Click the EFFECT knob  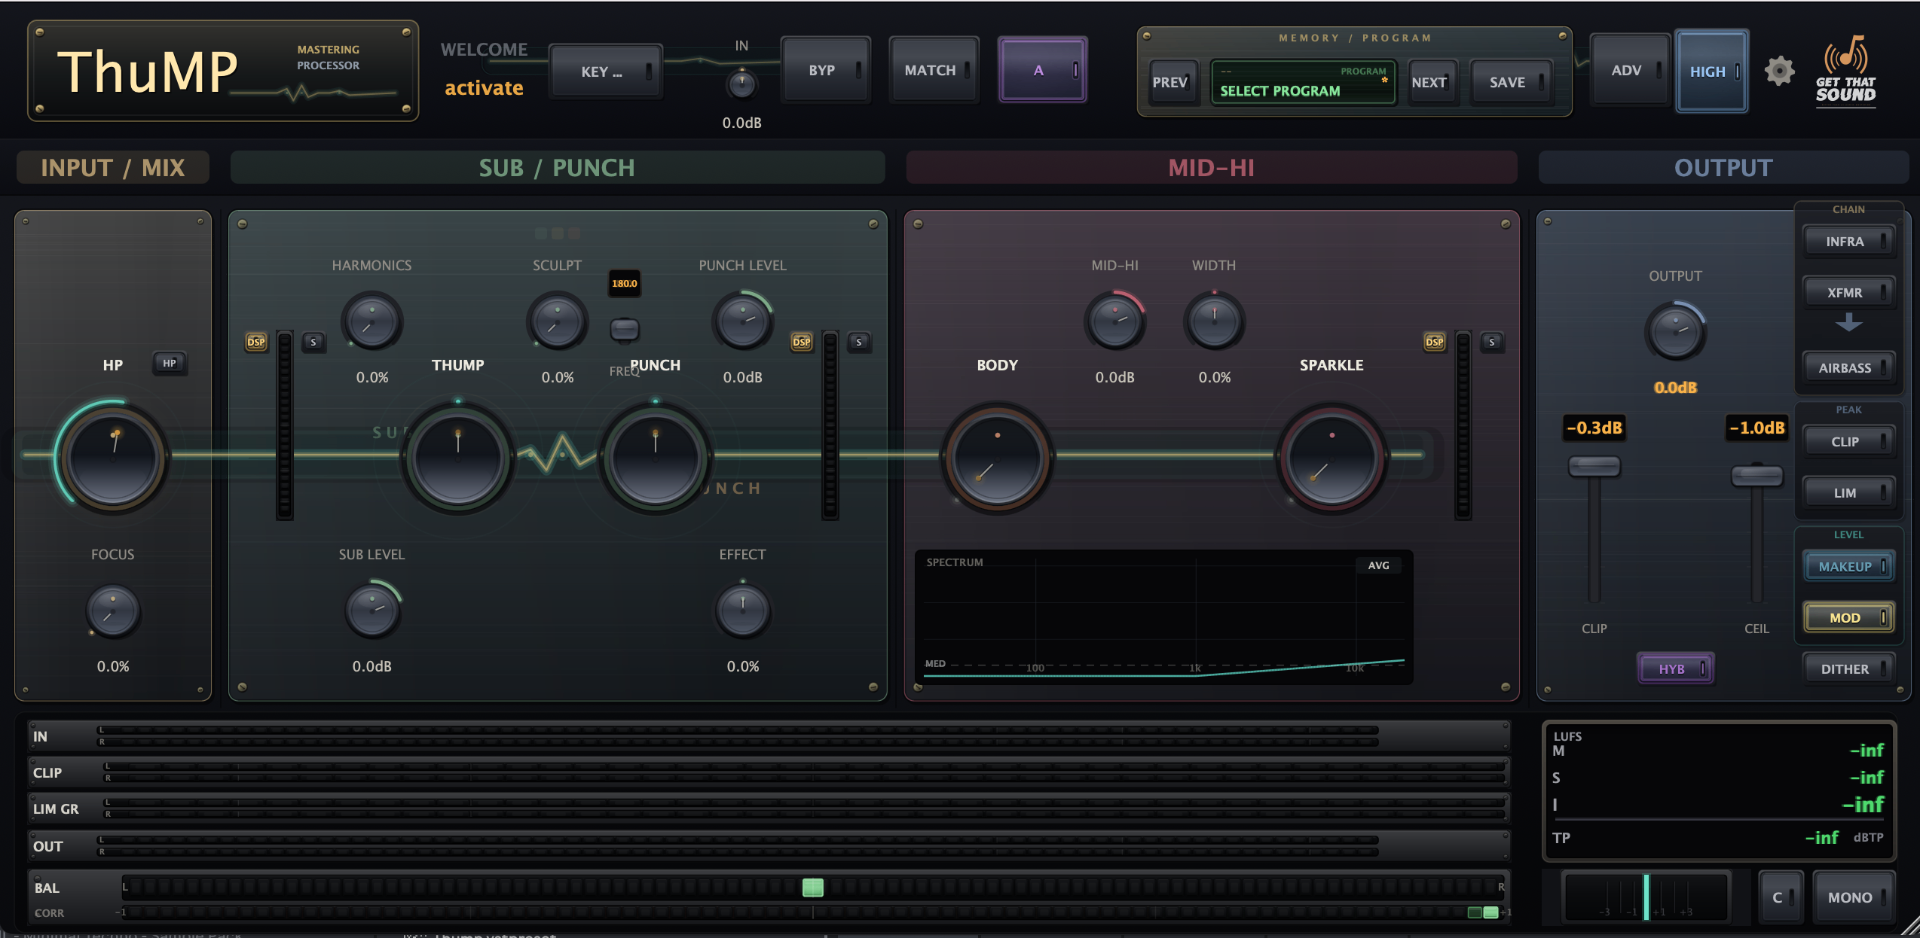(x=742, y=611)
